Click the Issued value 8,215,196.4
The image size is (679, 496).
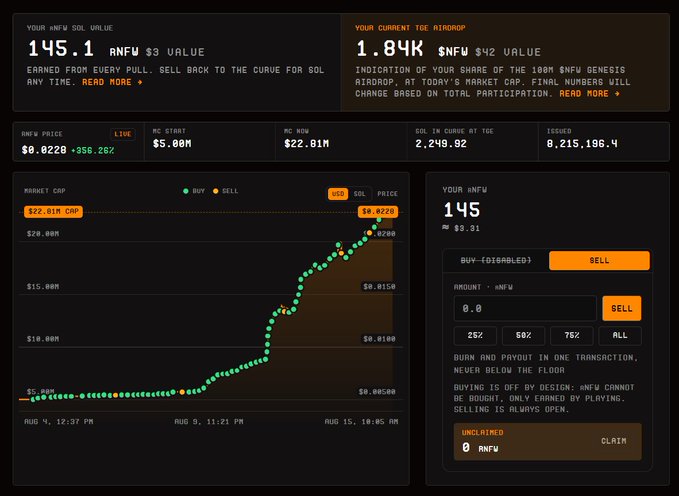[582, 144]
